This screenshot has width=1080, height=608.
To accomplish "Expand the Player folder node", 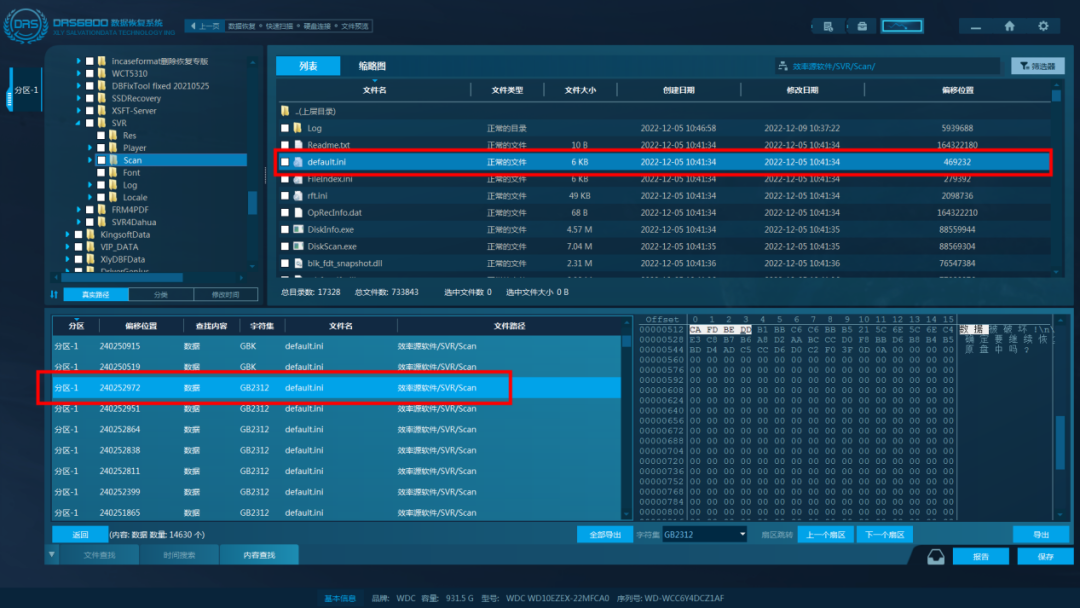I will click(90, 148).
